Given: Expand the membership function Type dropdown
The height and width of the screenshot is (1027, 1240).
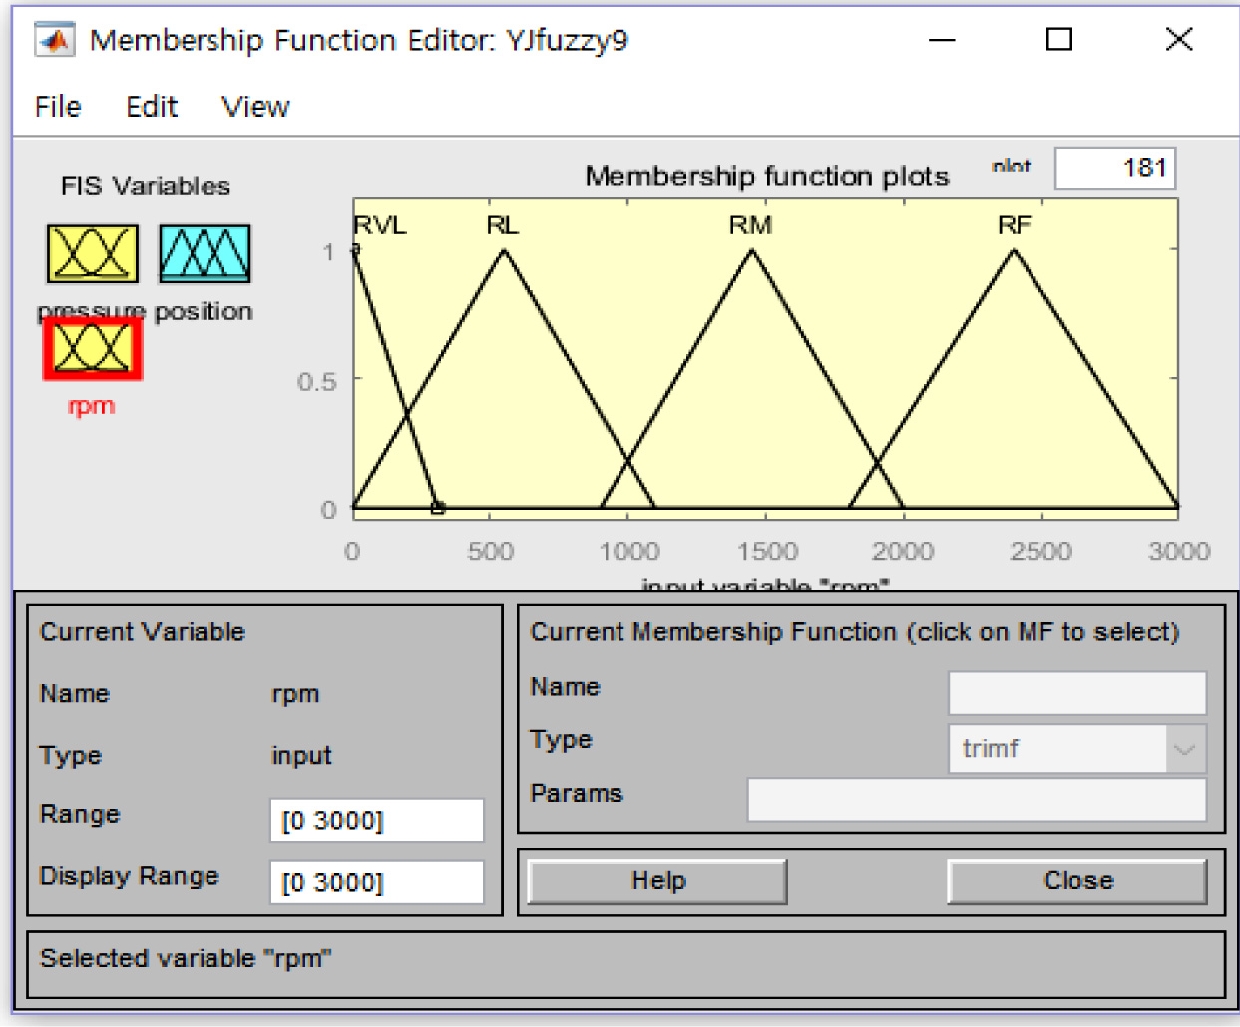Looking at the screenshot, I should click(1184, 749).
